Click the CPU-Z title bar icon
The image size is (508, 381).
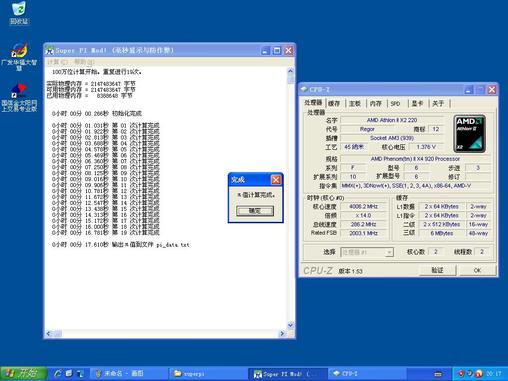pyautogui.click(x=304, y=89)
